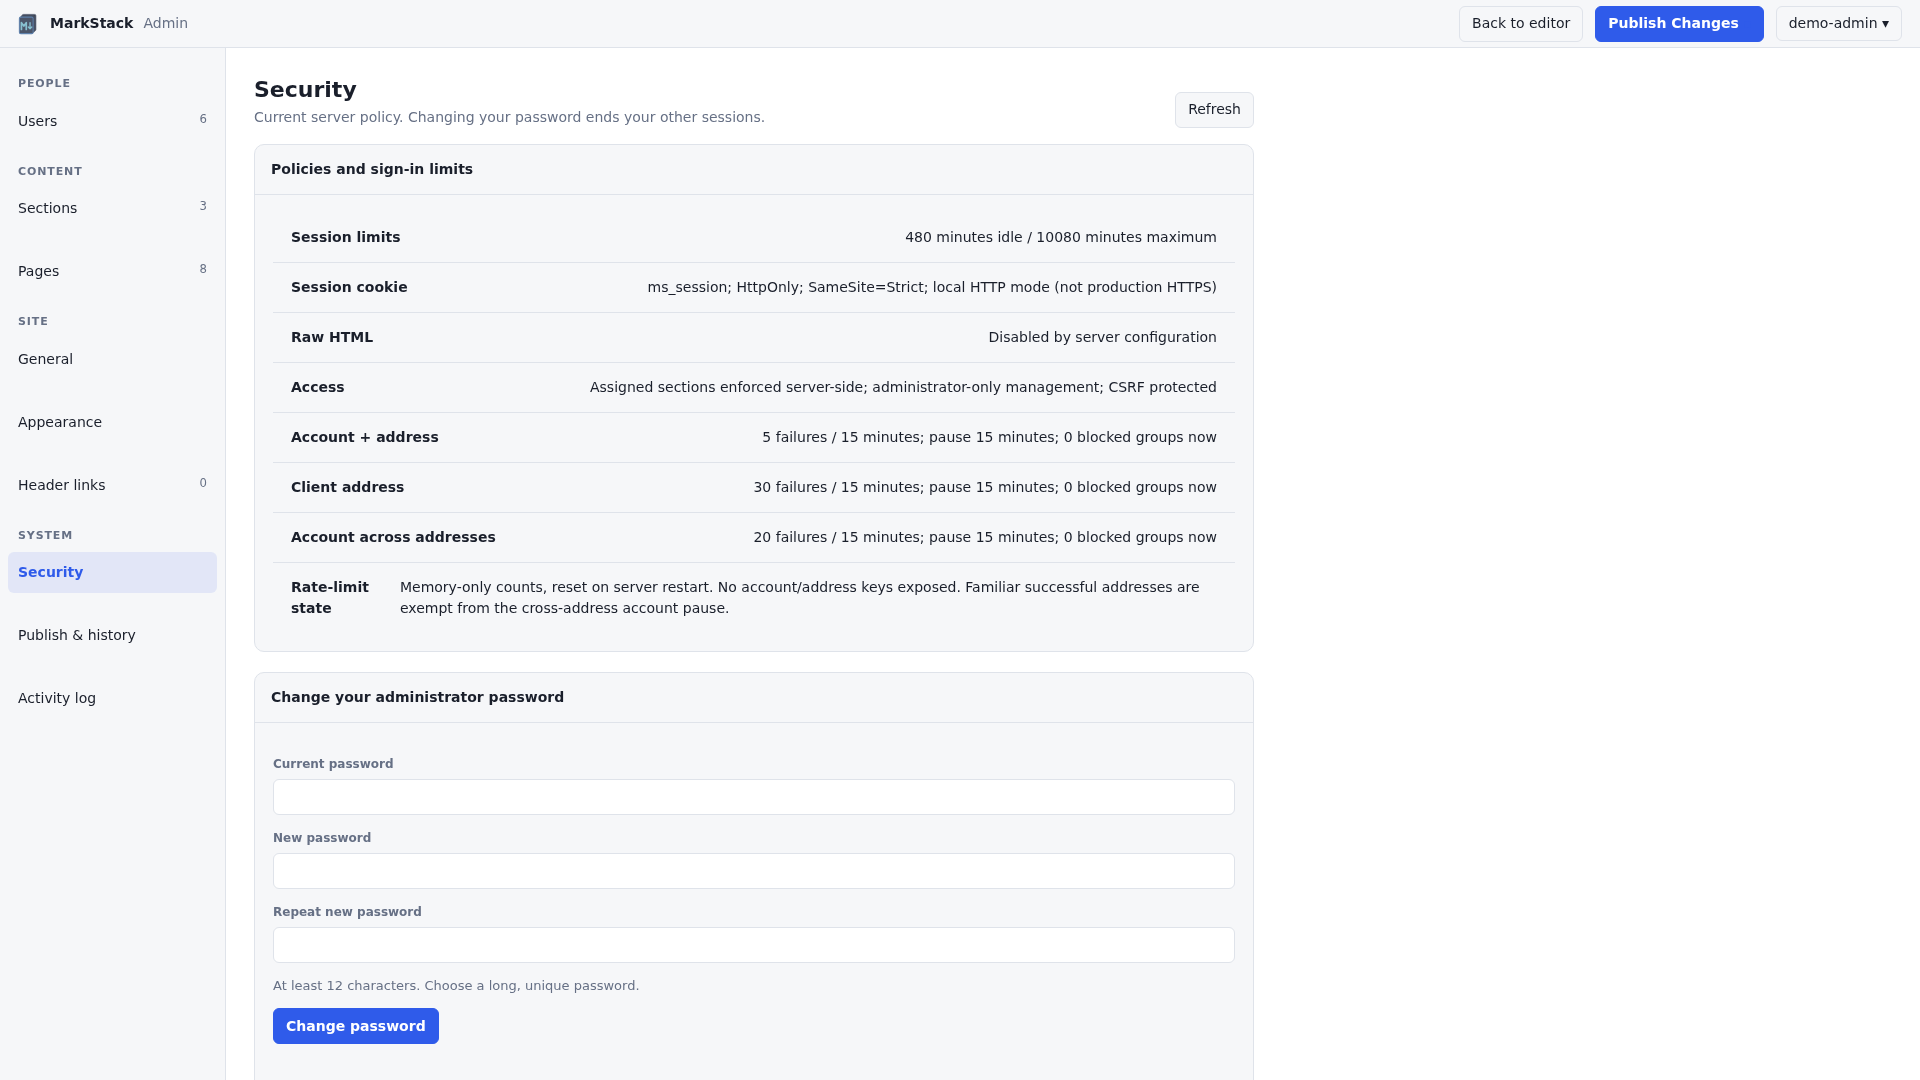Click the Account across addresses label

[x=393, y=537]
